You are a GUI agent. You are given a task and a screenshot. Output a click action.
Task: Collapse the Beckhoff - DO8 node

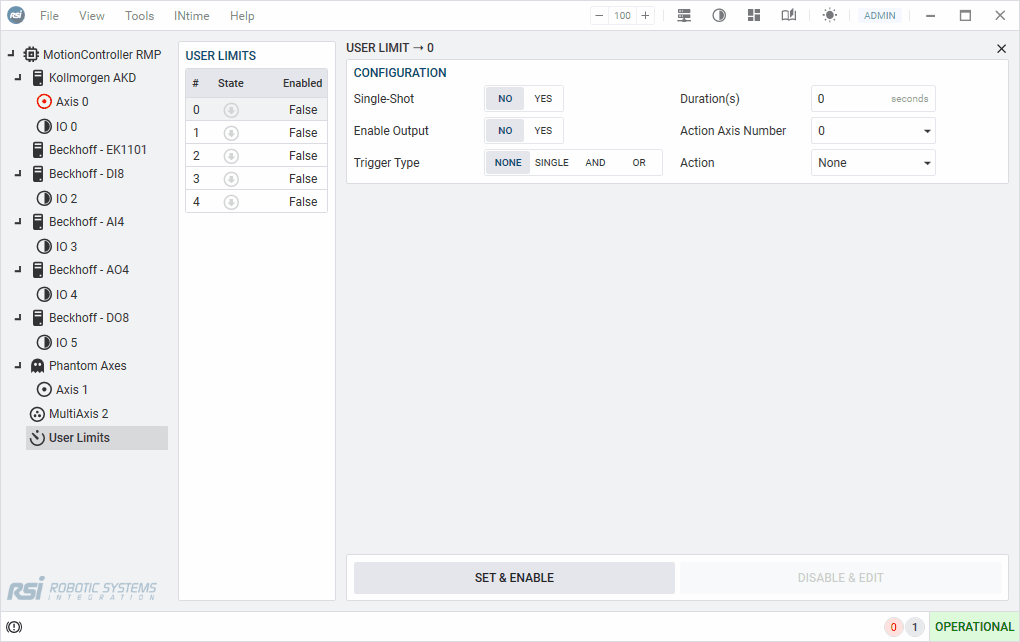[18, 318]
